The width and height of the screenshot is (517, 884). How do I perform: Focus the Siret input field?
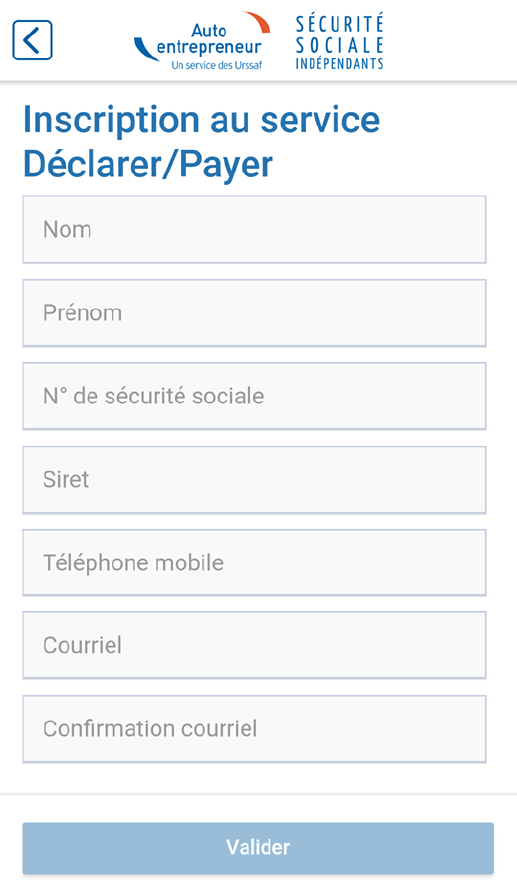pyautogui.click(x=254, y=479)
